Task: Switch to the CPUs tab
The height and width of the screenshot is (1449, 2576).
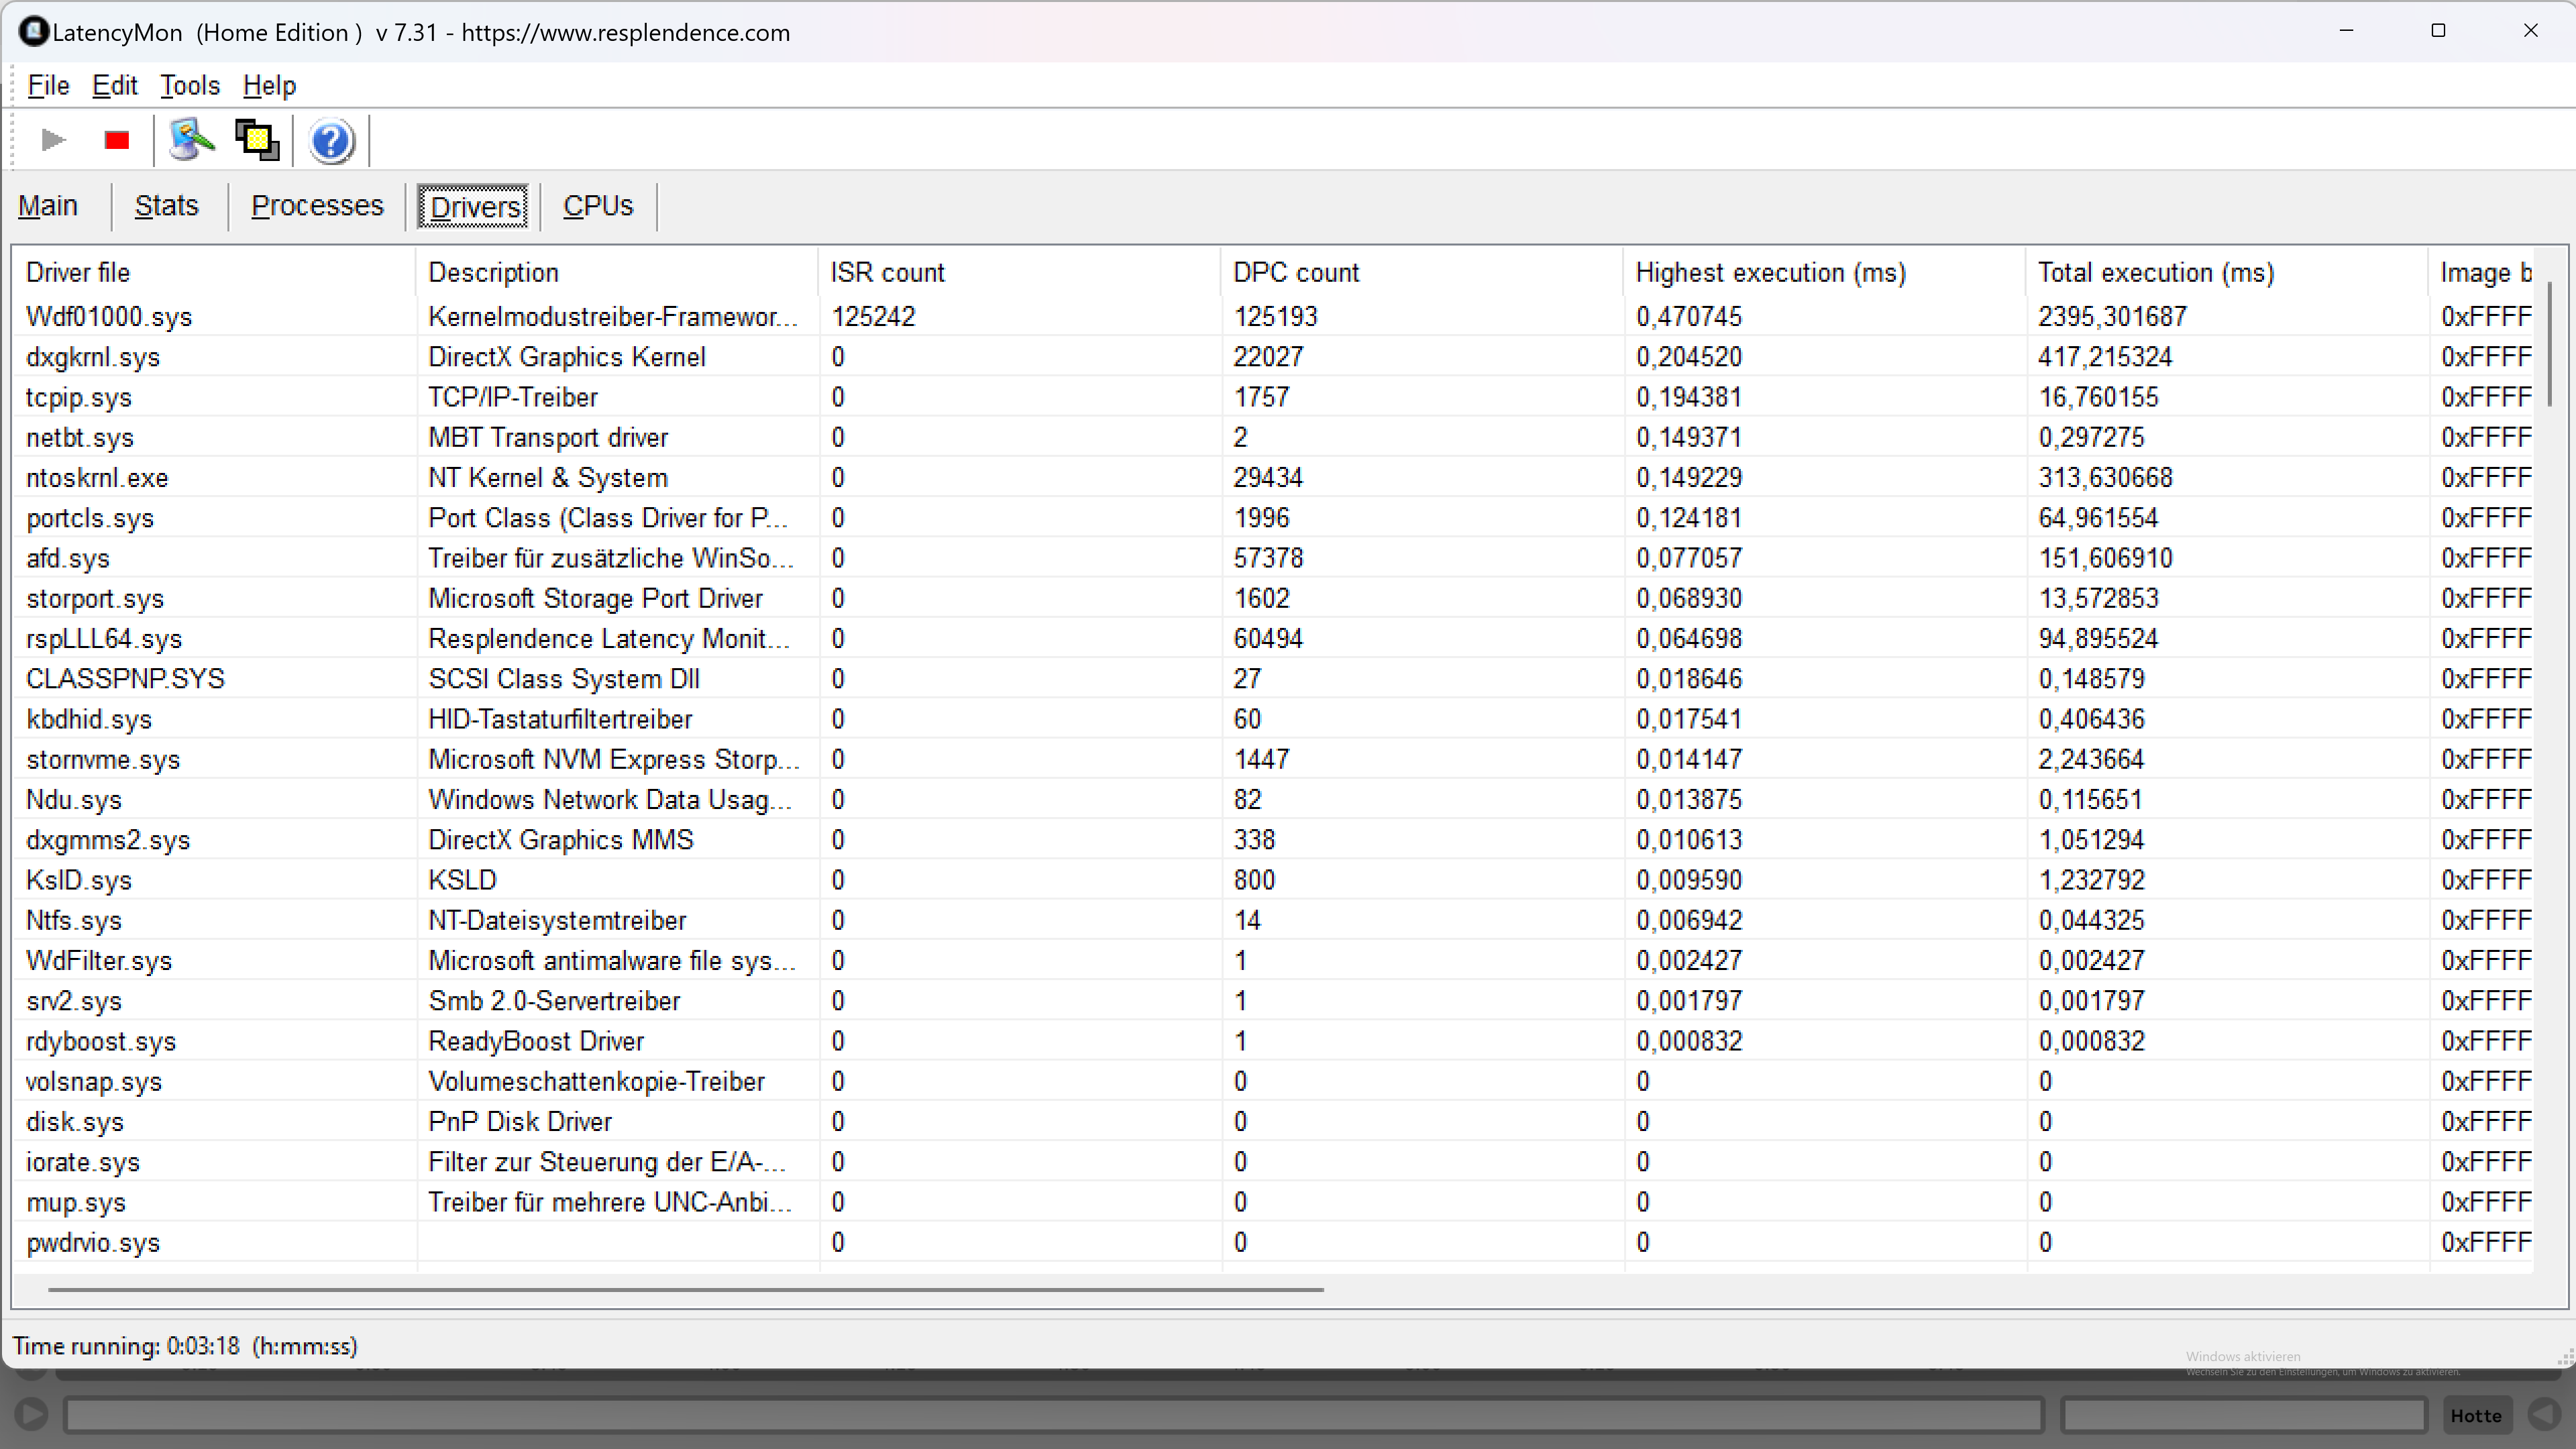Action: (x=598, y=206)
